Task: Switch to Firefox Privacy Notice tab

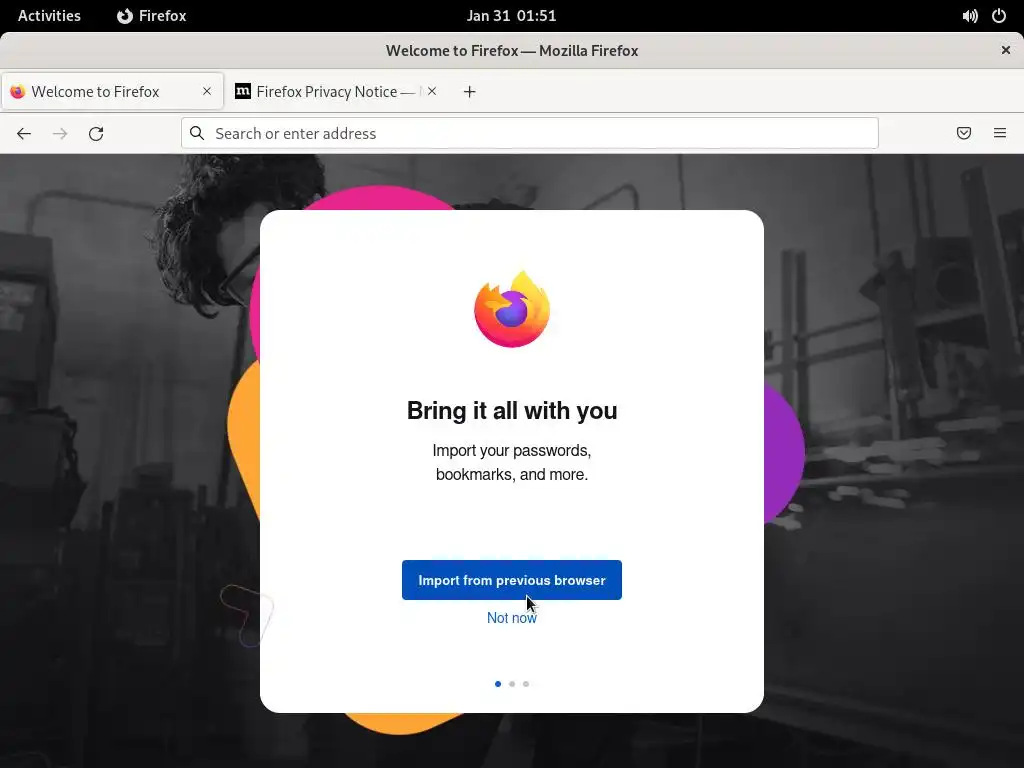Action: [x=336, y=91]
